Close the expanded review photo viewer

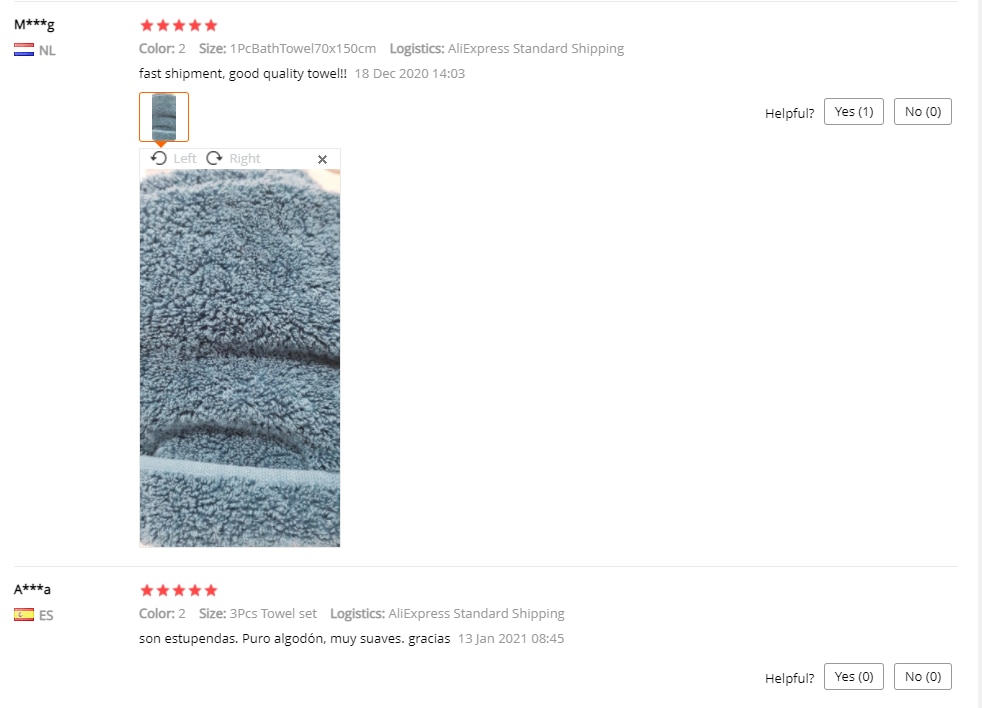point(323,159)
